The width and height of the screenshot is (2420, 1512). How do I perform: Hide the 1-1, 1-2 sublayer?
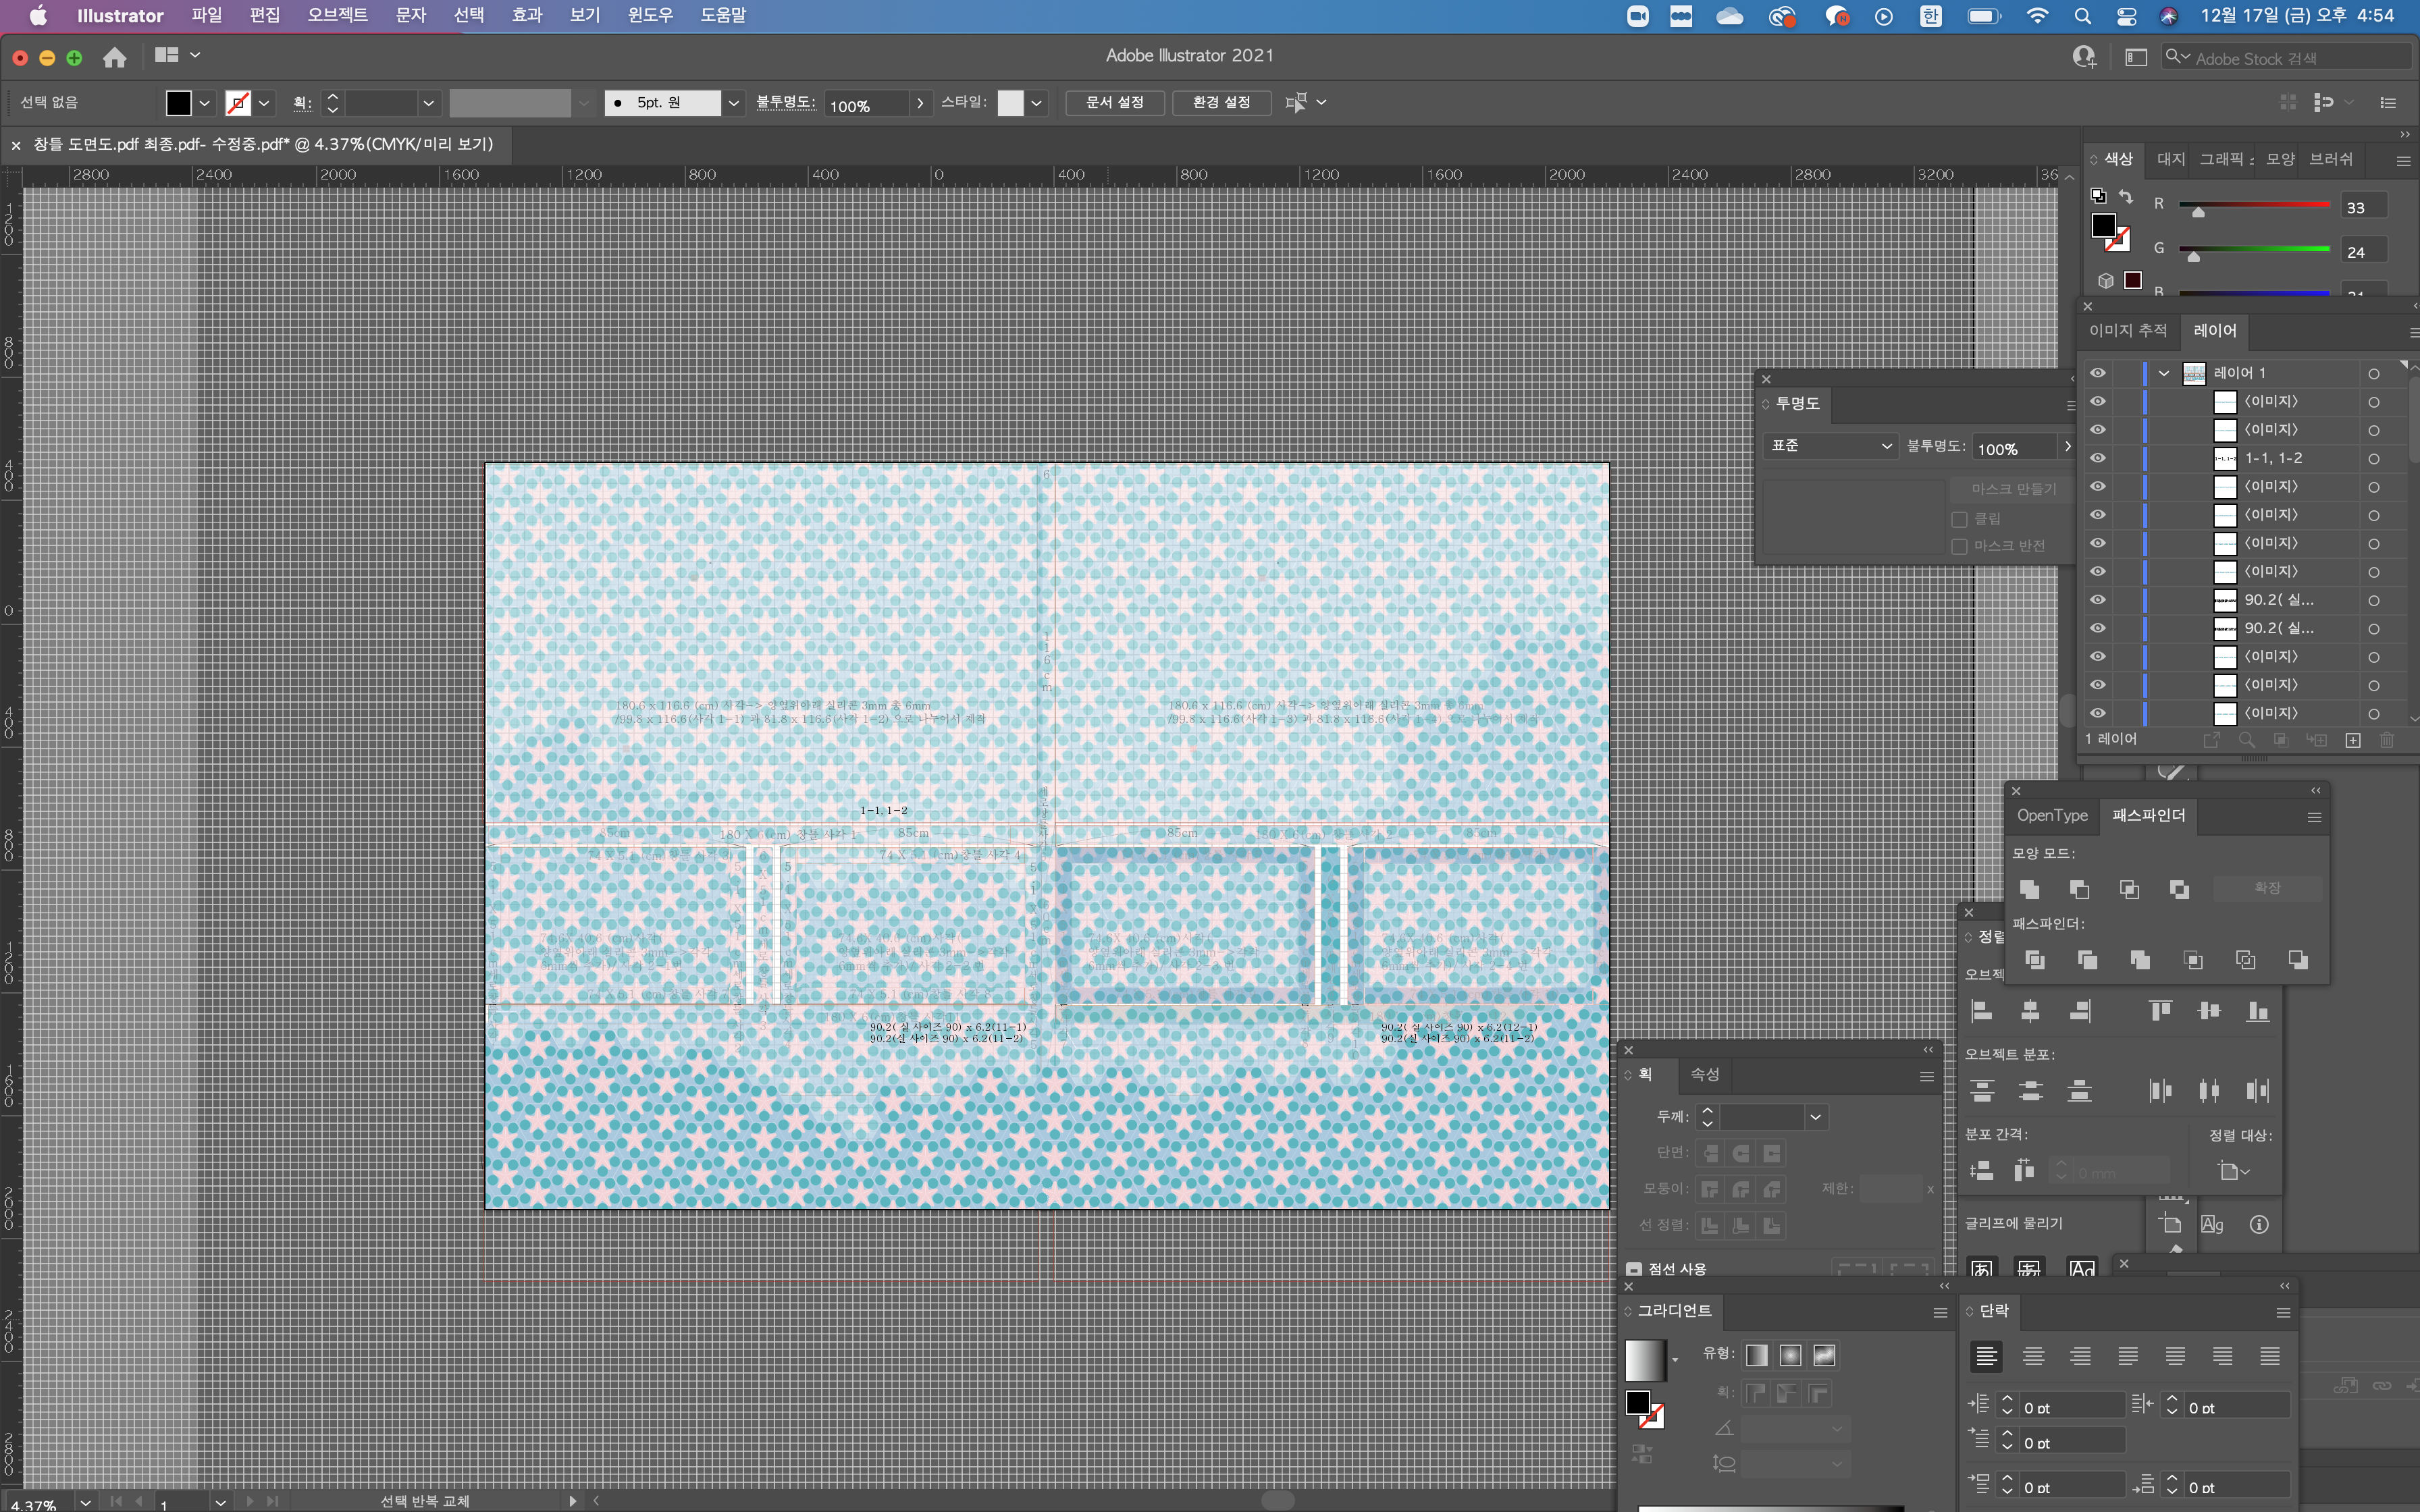pos(2098,458)
